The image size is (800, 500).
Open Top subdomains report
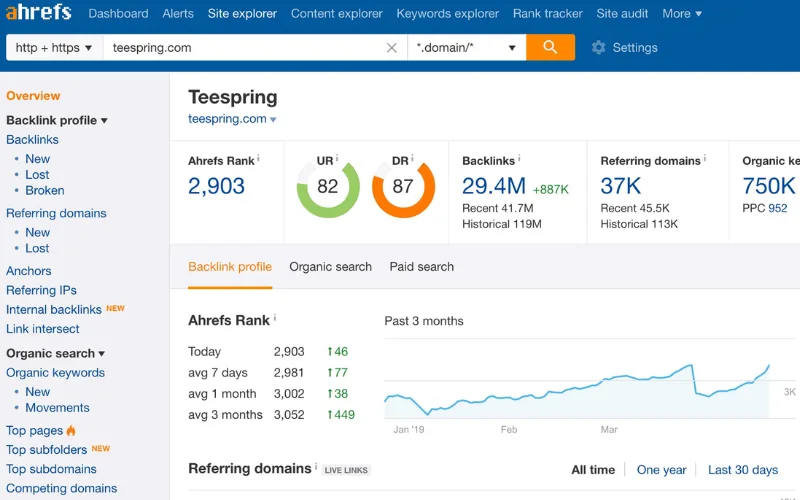51,469
